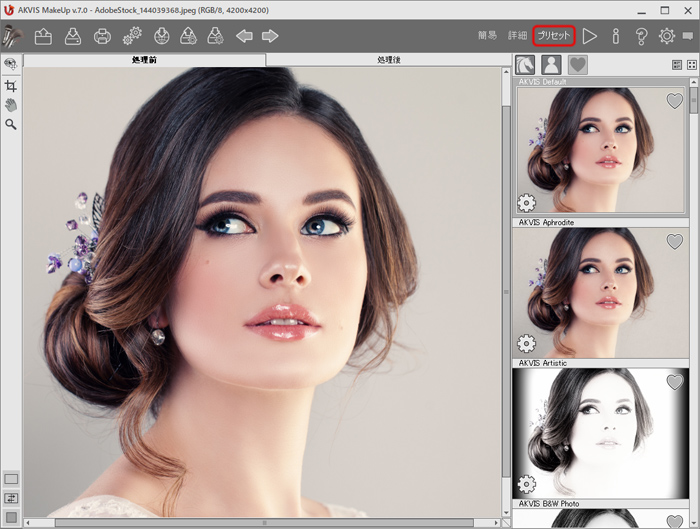700x529 pixels.
Task: Favorite the AKVIS B&W Photo preset heart
Action: 675,521
